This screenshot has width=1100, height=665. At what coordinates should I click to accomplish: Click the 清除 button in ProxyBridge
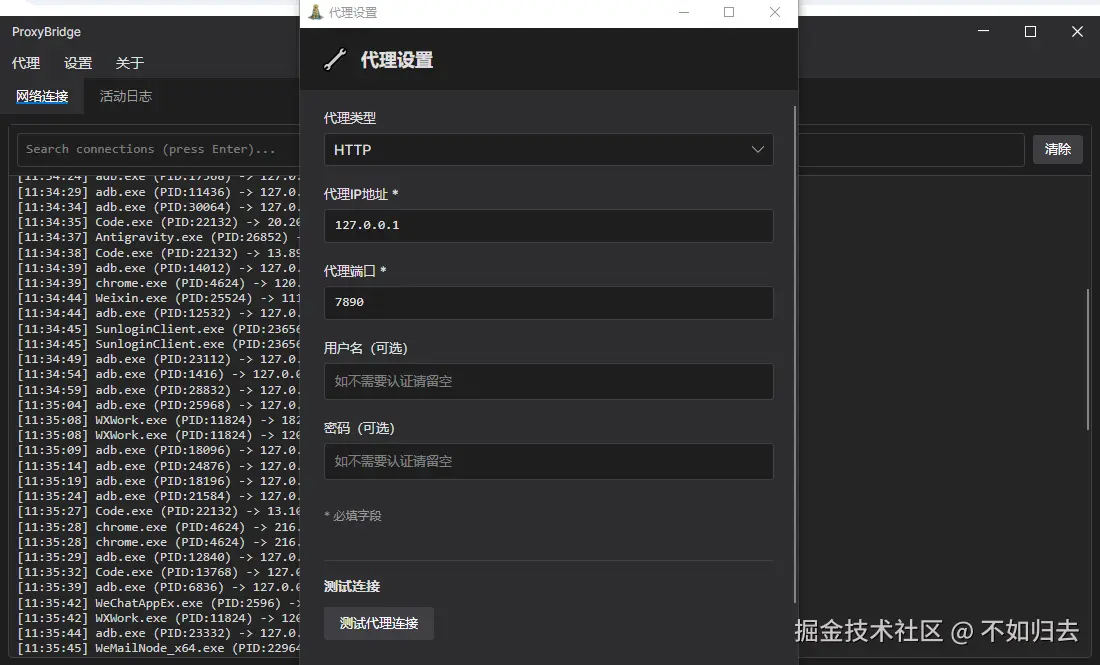click(1057, 149)
